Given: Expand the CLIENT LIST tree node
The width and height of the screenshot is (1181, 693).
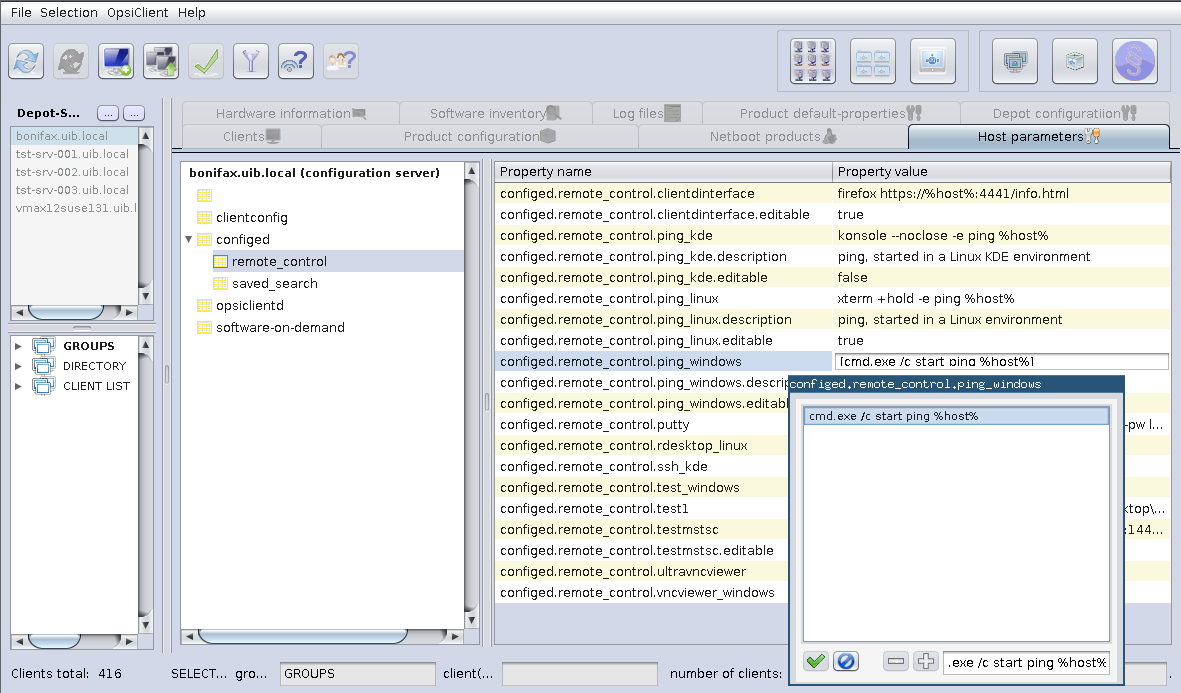Looking at the screenshot, I should coord(18,386).
